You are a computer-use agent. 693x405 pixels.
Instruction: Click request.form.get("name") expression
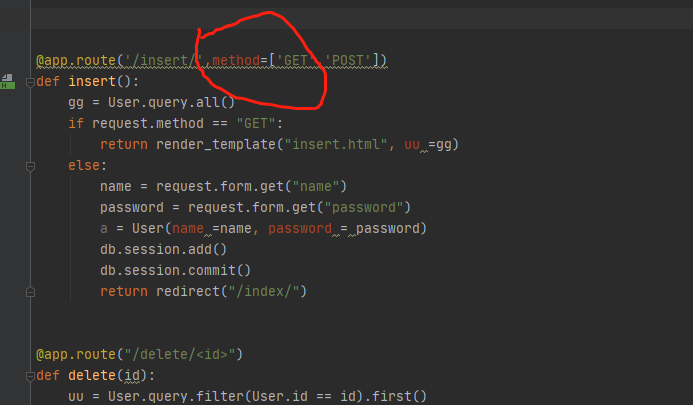tap(251, 187)
